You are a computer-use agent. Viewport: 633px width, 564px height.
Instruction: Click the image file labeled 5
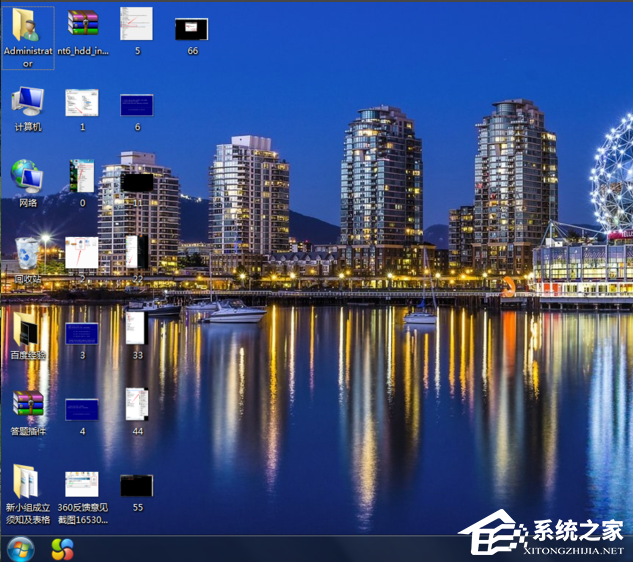tap(136, 24)
